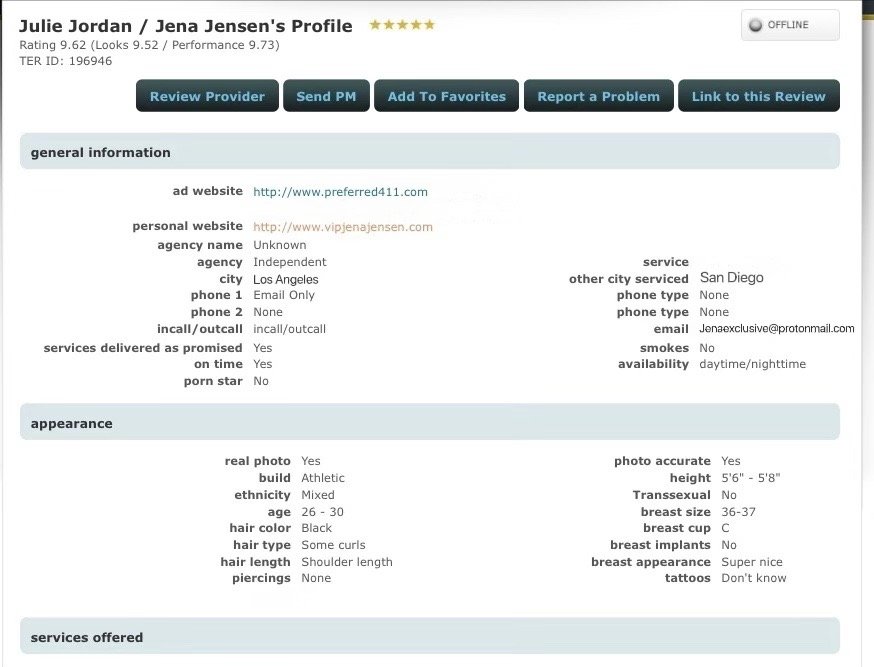
Task: Visit the personal website link
Action: tap(342, 227)
